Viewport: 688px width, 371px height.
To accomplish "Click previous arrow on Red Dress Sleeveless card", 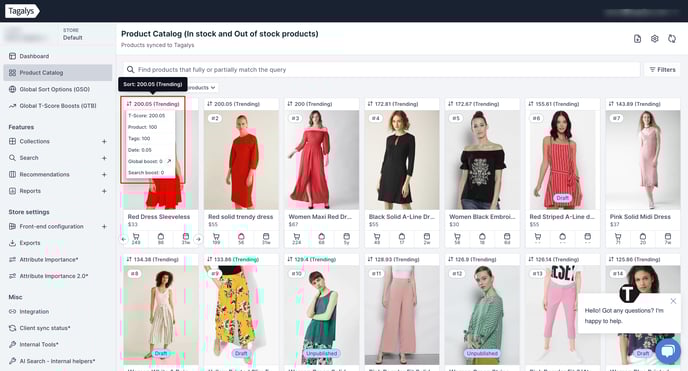I will tap(124, 239).
